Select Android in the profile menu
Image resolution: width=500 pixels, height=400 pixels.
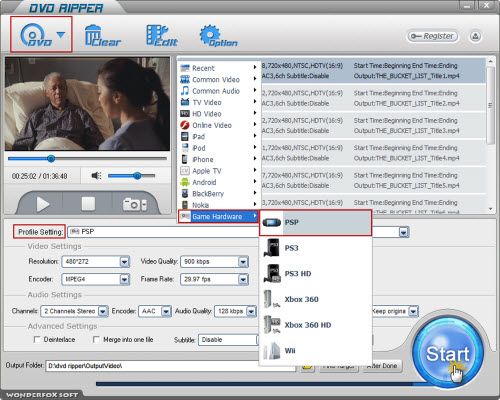(218, 182)
